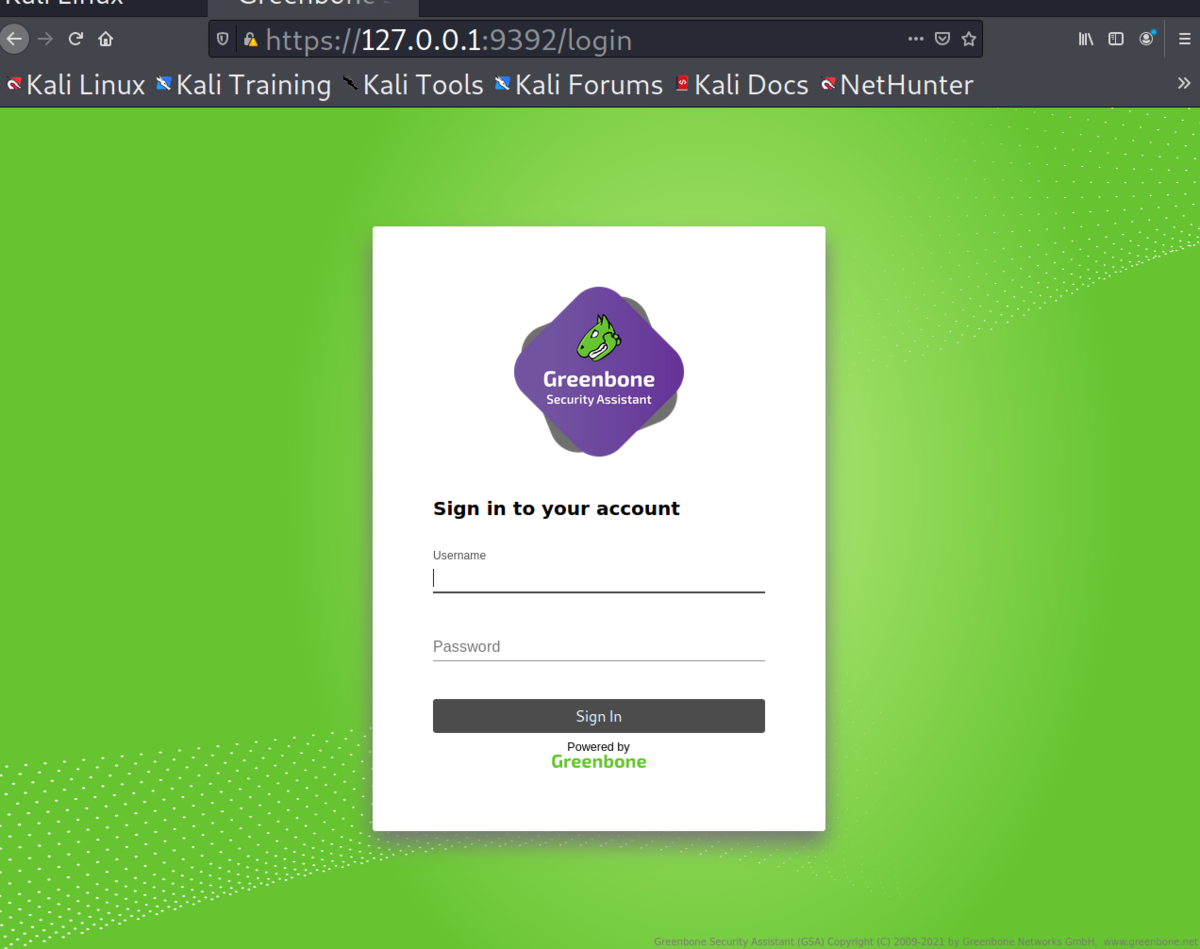
Task: Click the Username input field
Action: tap(598, 578)
